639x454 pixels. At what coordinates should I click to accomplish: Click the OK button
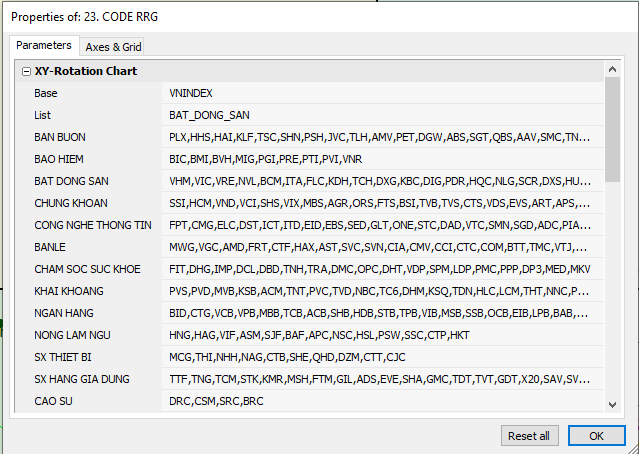pyautogui.click(x=596, y=436)
